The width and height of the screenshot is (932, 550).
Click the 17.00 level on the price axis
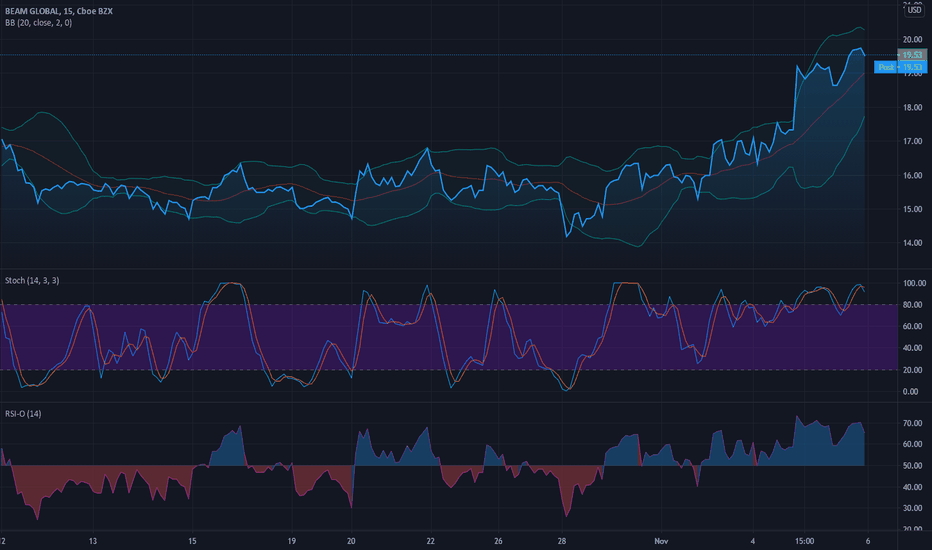pyautogui.click(x=912, y=141)
